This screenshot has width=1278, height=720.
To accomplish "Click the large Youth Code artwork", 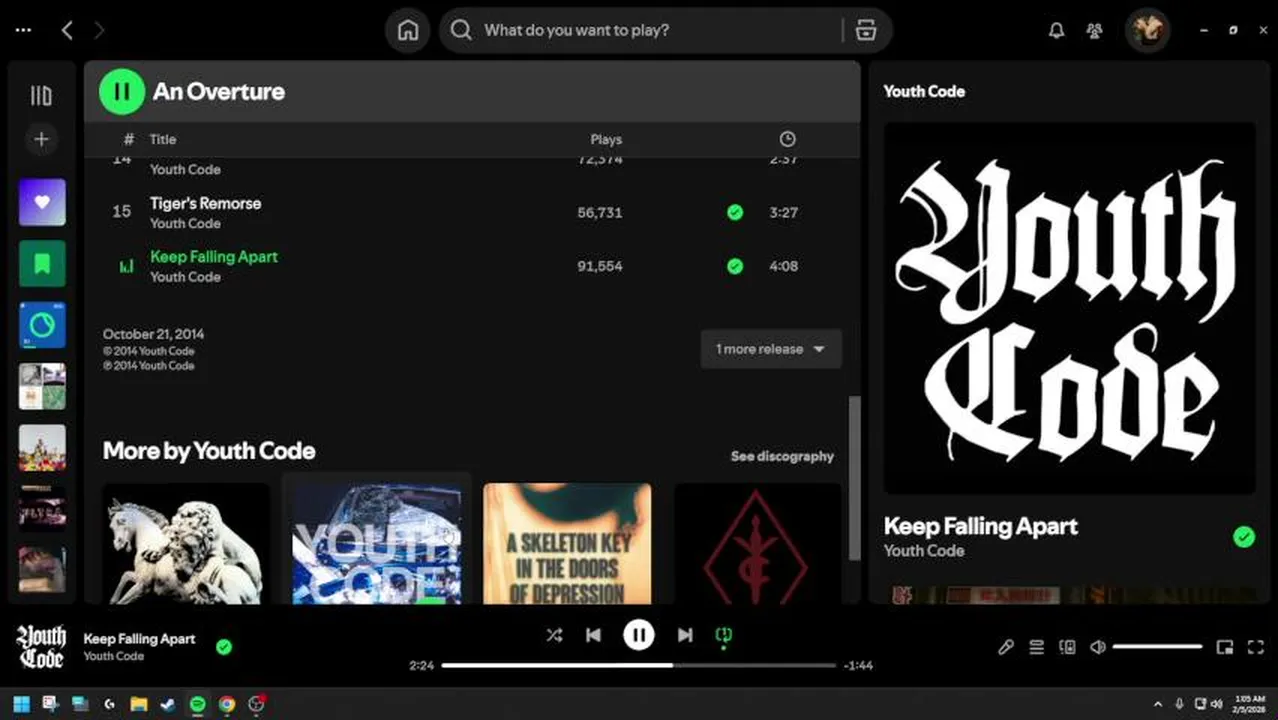I will click(x=1069, y=308).
